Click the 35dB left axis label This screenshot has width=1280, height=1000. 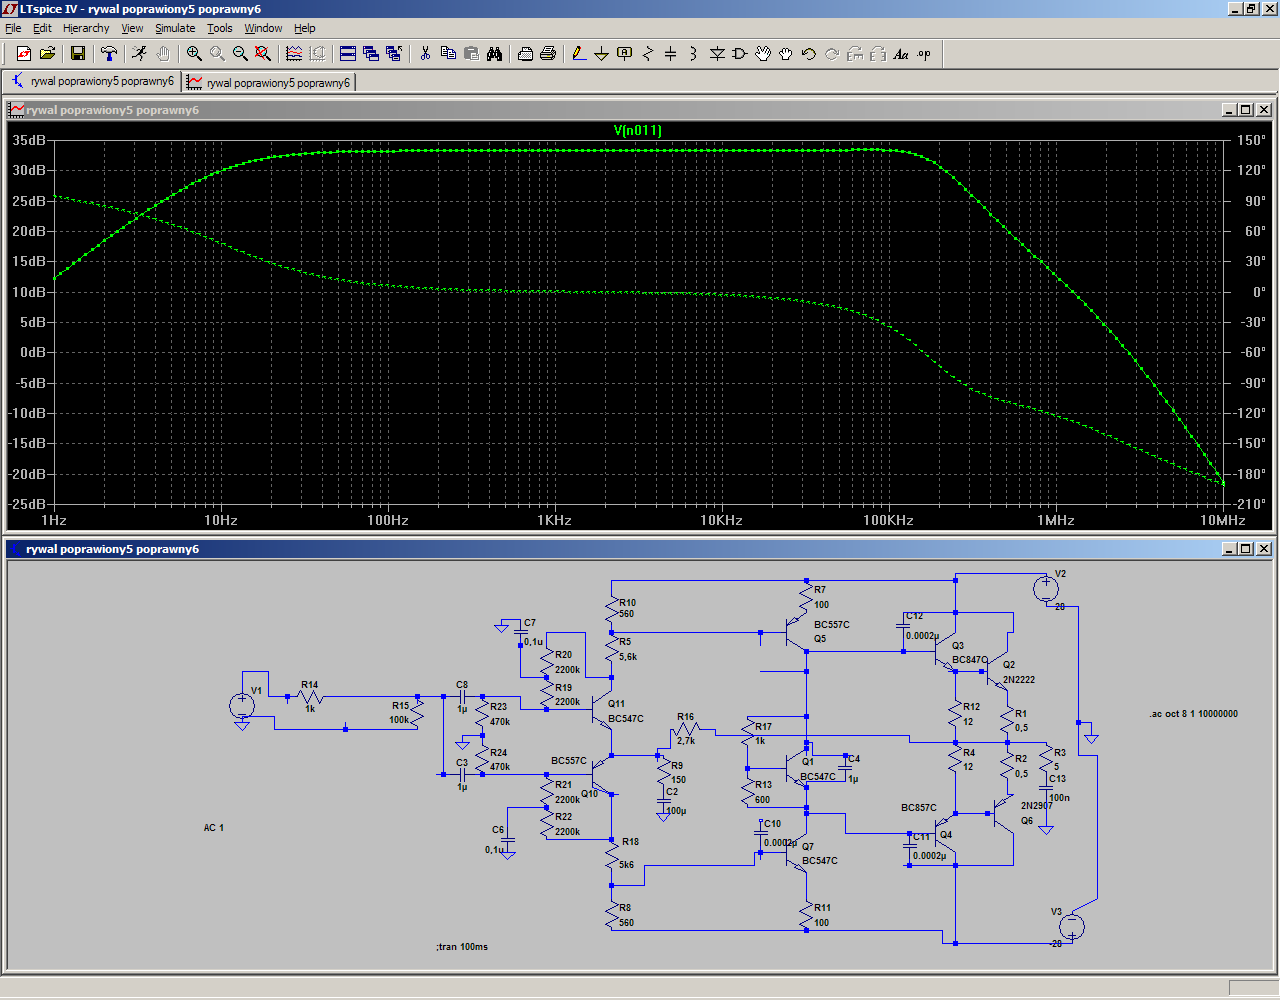pos(29,140)
